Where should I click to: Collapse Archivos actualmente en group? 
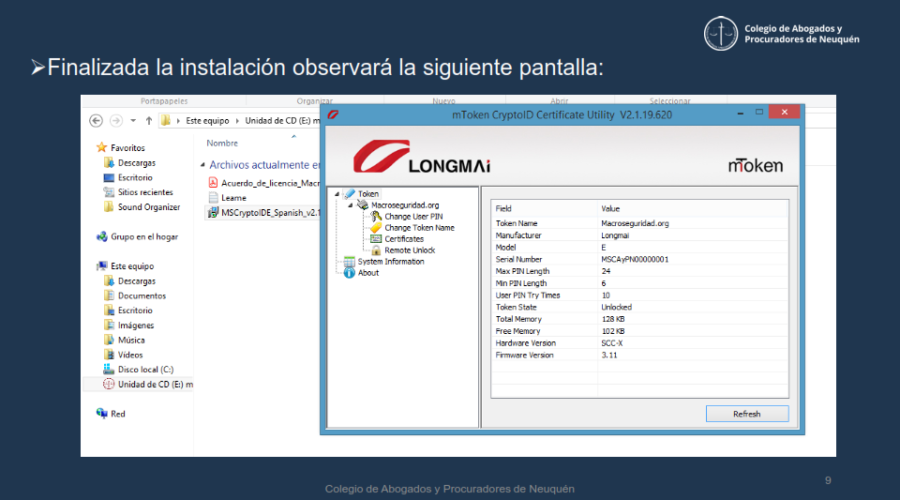[203, 165]
